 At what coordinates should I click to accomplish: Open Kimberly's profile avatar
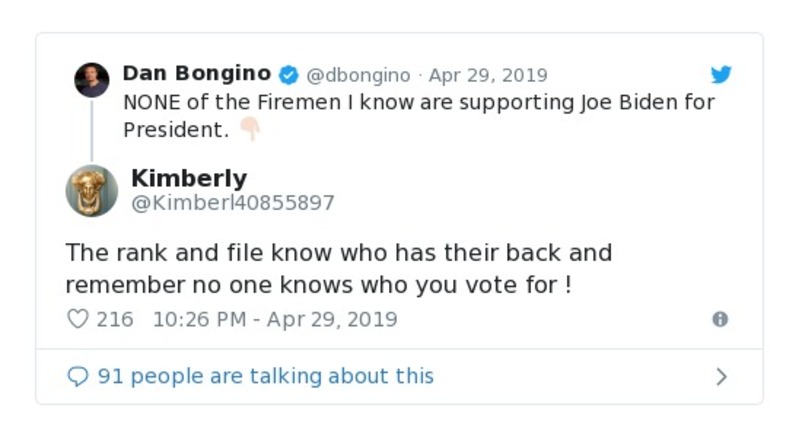click(x=92, y=190)
